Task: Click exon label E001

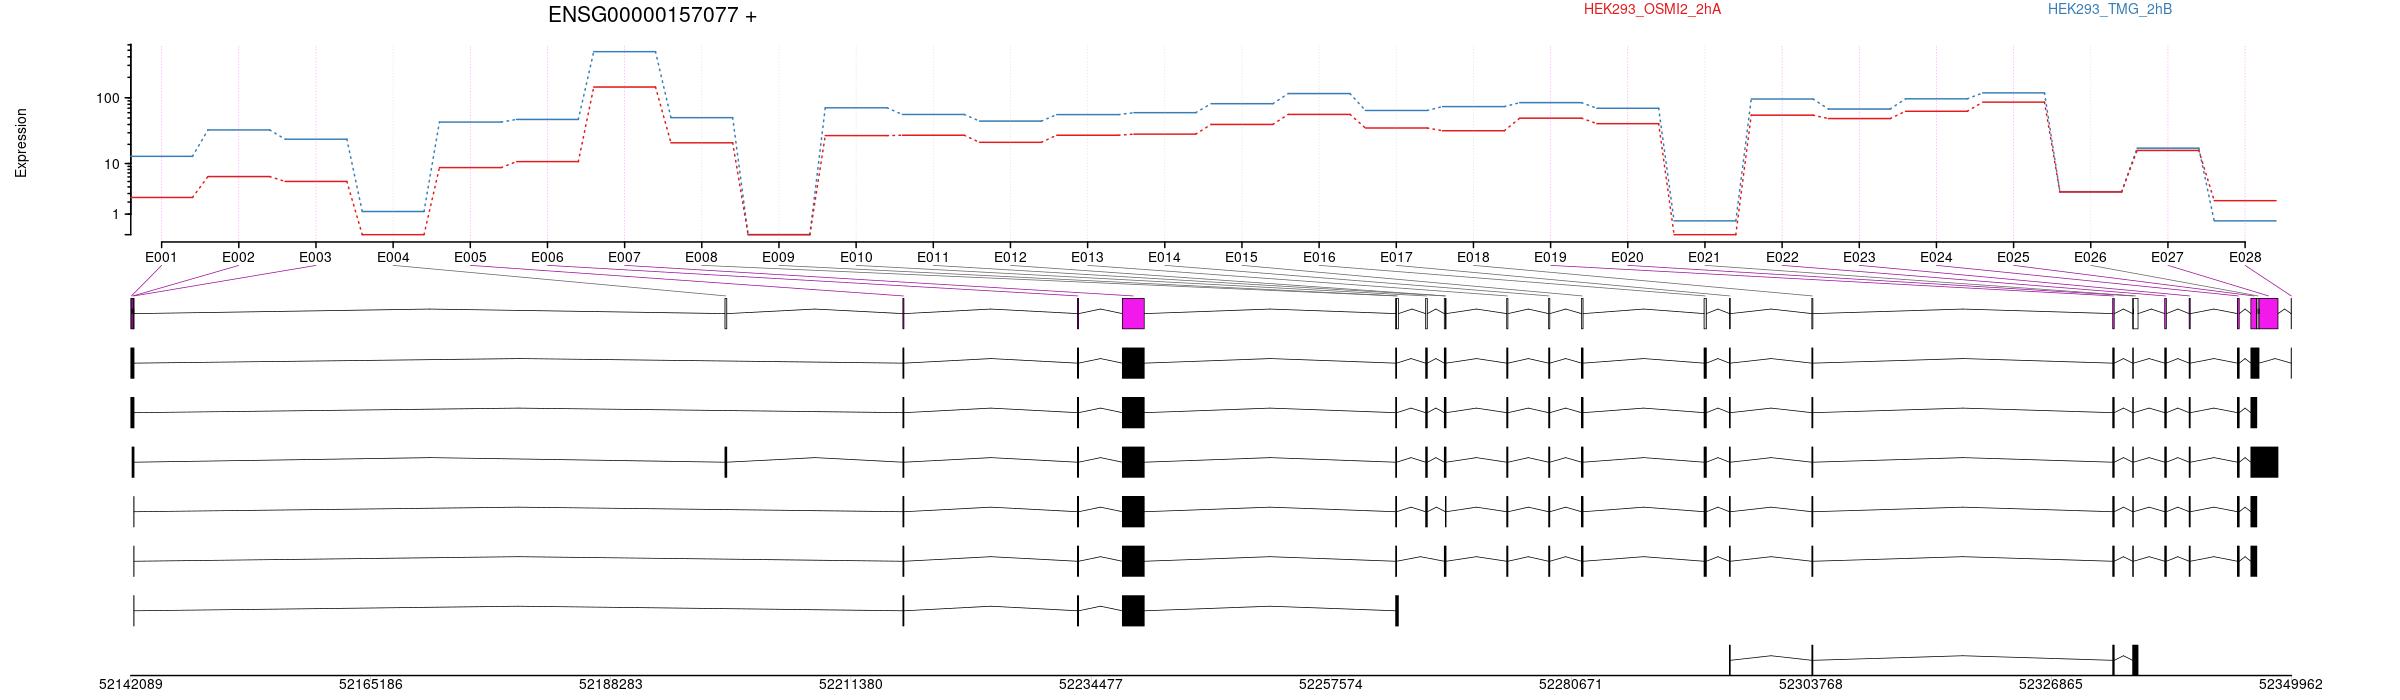Action: pos(161,257)
